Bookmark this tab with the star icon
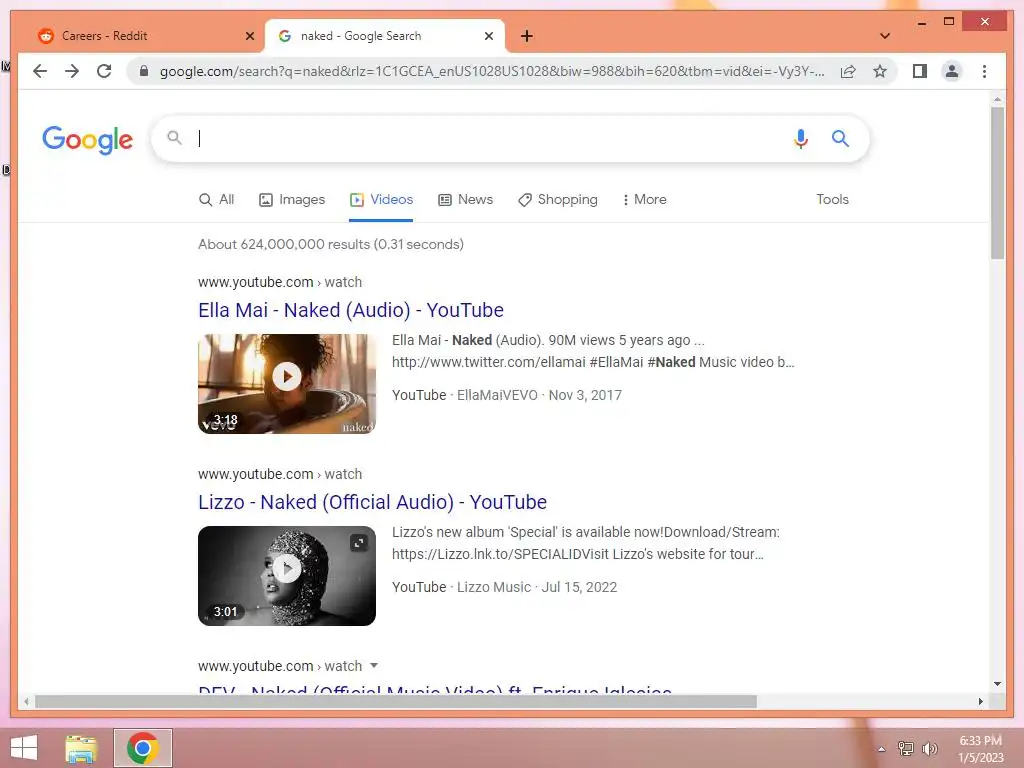Viewport: 1024px width, 768px height. pos(880,71)
